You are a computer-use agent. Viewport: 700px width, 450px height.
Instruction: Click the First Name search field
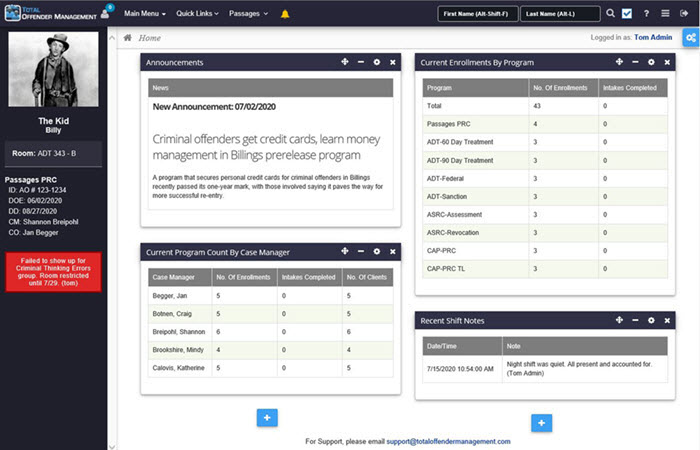[477, 14]
